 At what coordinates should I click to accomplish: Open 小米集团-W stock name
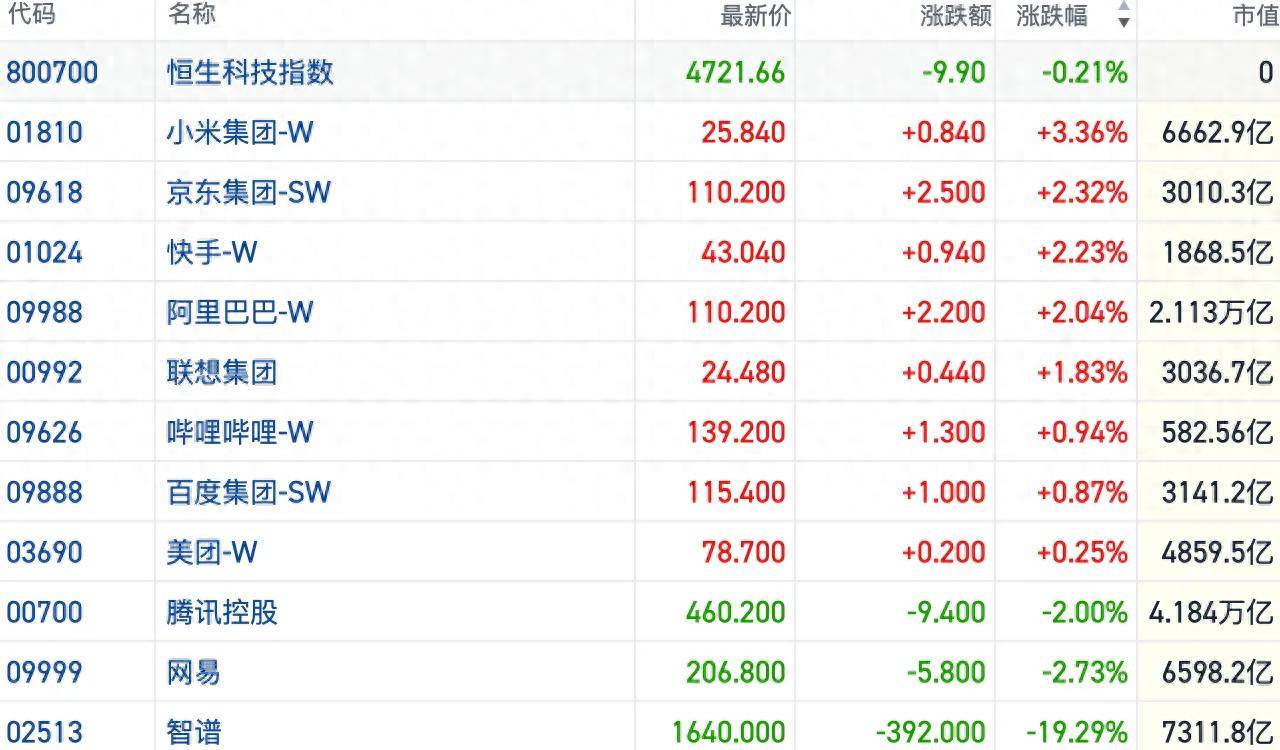pyautogui.click(x=240, y=132)
